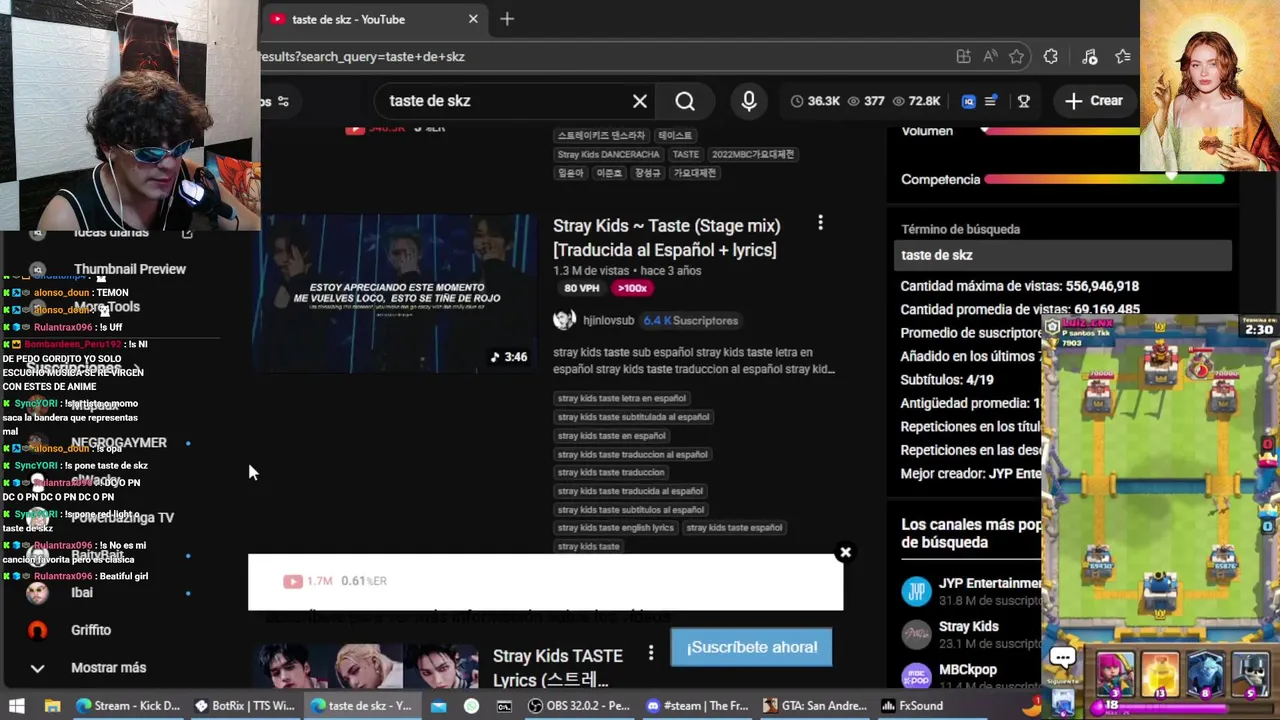
Task: Click the 72.8K views stat in vidIQ bar
Action: (916, 101)
